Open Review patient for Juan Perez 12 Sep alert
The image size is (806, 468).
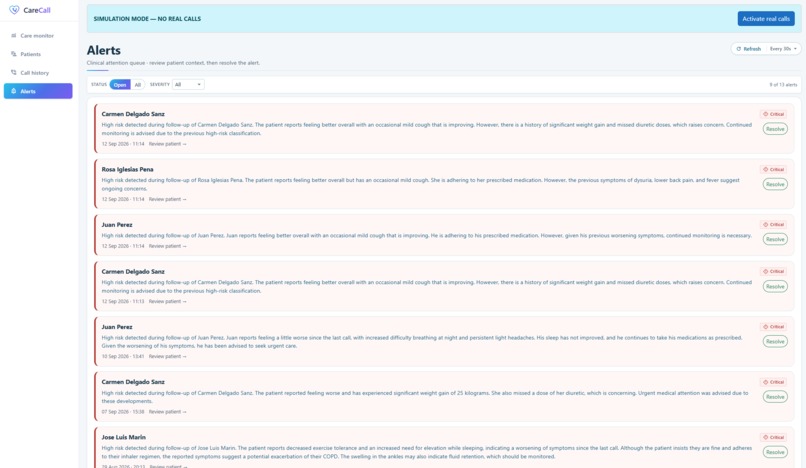(x=168, y=246)
